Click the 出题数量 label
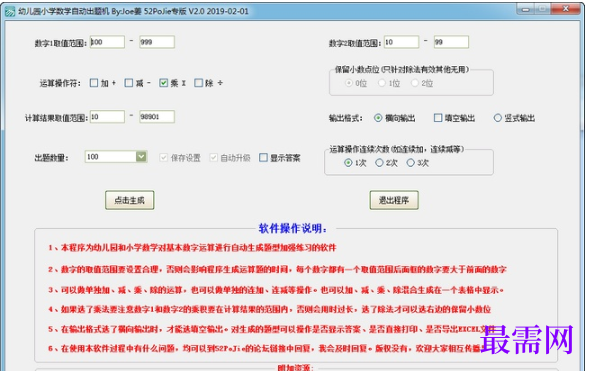The height and width of the screenshot is (371, 592). [x=51, y=158]
